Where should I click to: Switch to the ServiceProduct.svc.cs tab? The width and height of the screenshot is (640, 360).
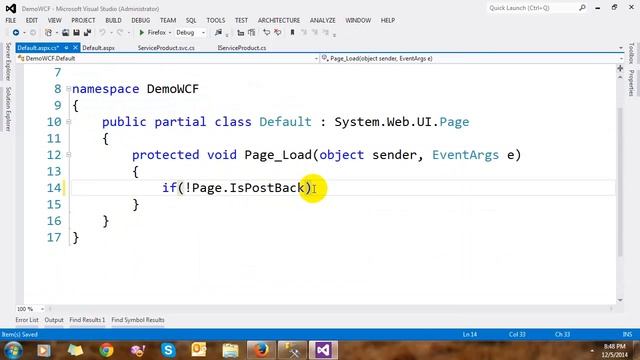pyautogui.click(x=166, y=48)
